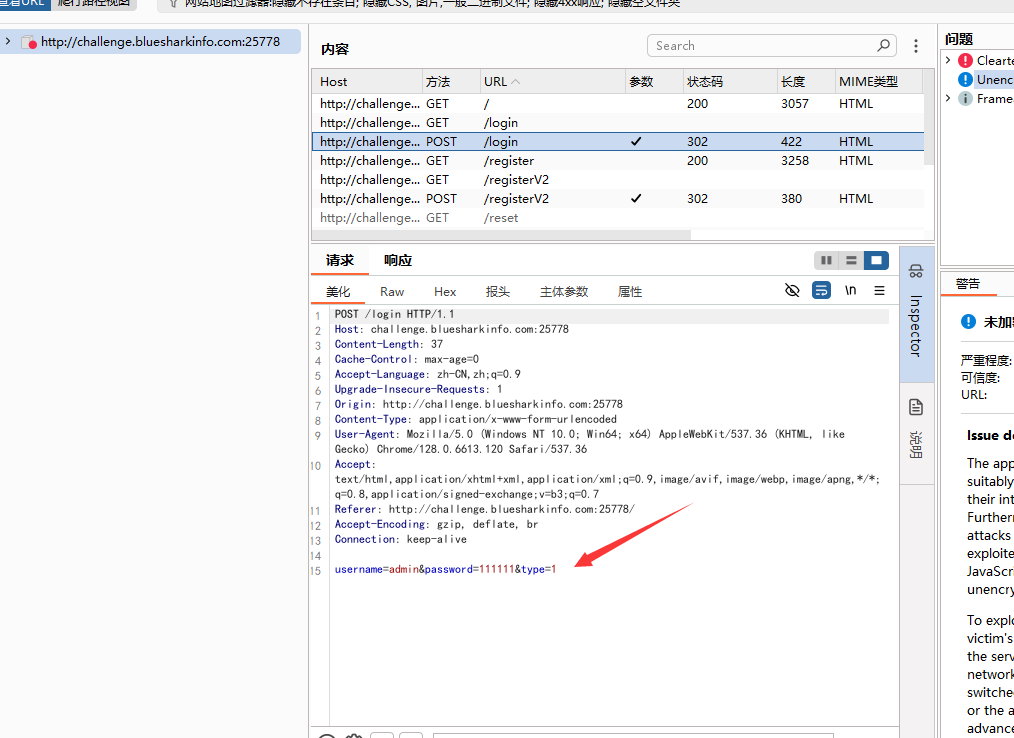Expand the gray Frame issue entry
The width and height of the screenshot is (1014, 738).
pos(948,99)
